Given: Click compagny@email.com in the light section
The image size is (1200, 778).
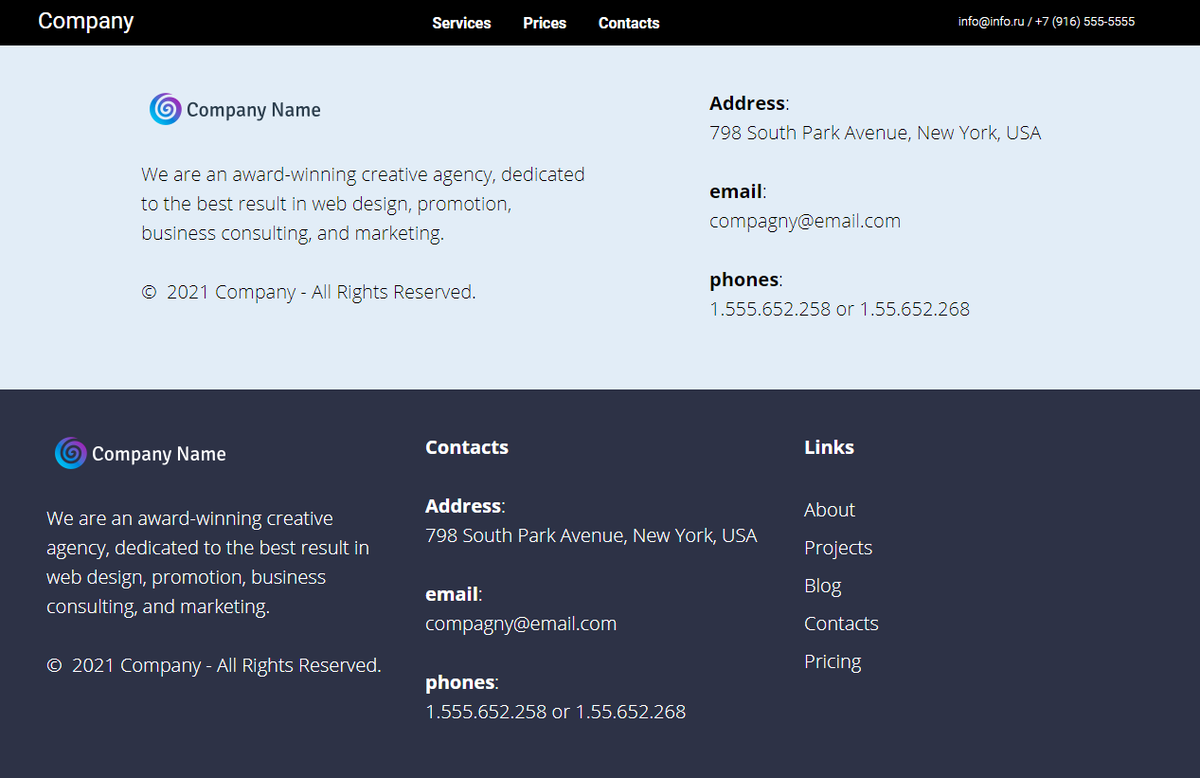Looking at the screenshot, I should coord(805,221).
